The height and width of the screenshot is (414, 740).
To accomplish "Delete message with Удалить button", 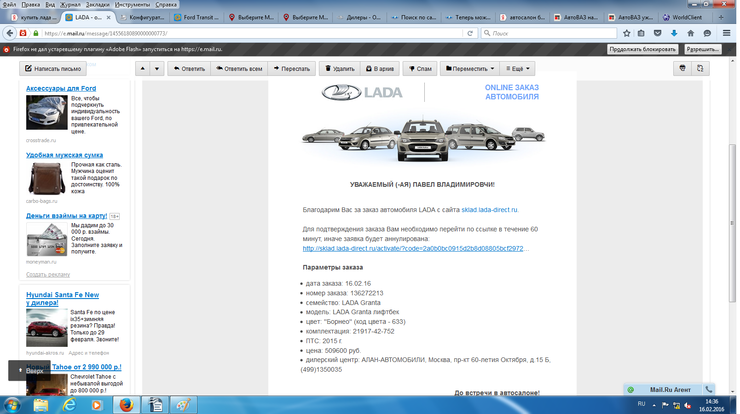I will point(340,68).
